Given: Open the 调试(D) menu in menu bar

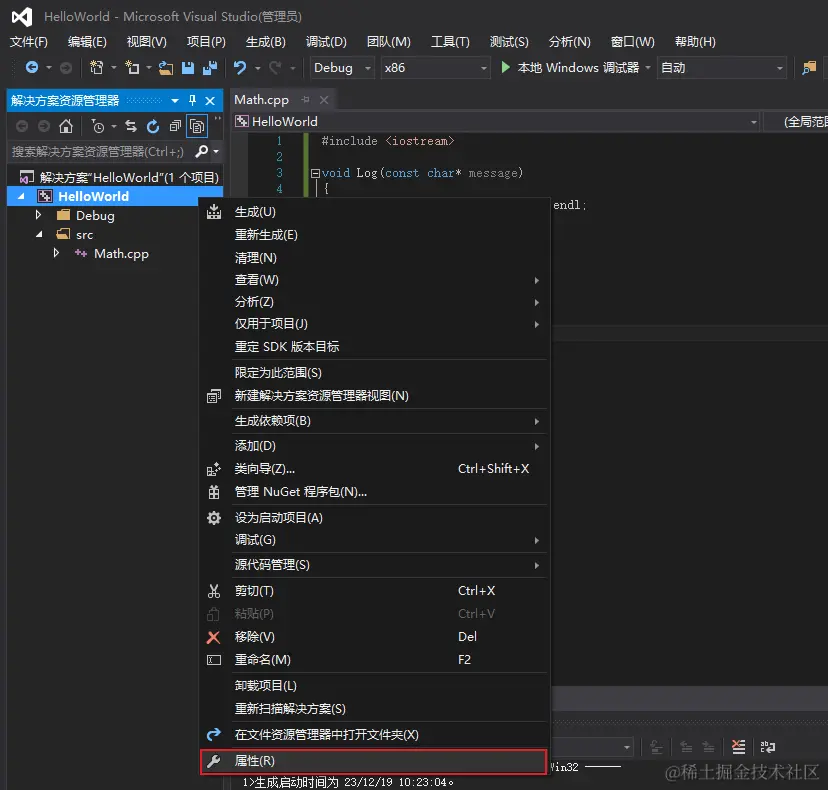Looking at the screenshot, I should (326, 42).
